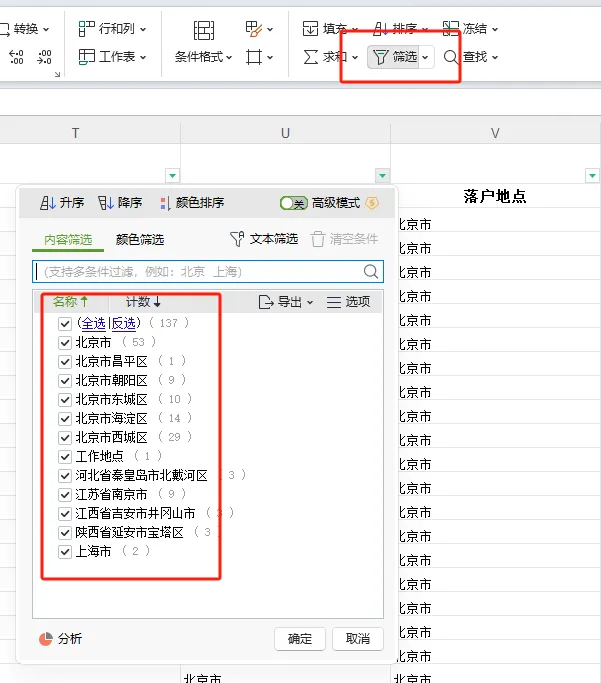
Task: Sort descending with 降序 in filter panel
Action: coord(120,203)
